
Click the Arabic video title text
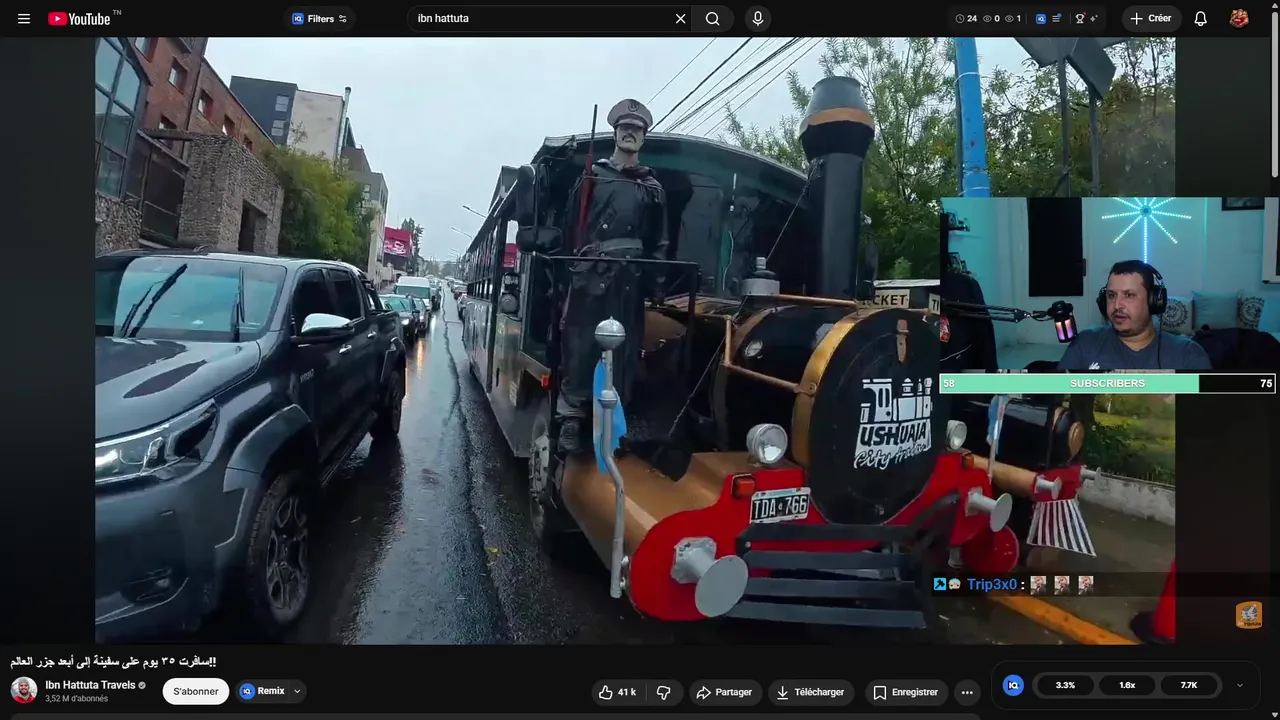tap(113, 662)
